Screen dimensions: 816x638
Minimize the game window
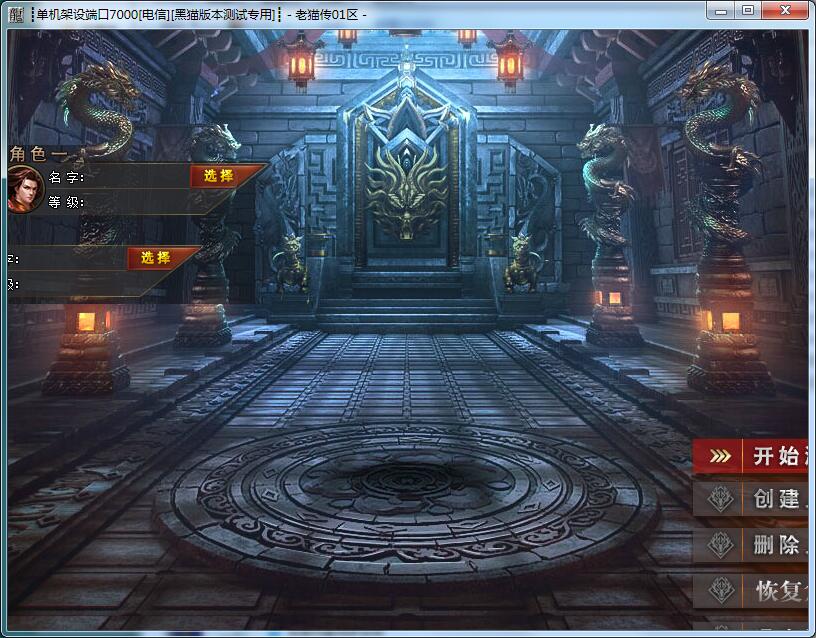[722, 10]
